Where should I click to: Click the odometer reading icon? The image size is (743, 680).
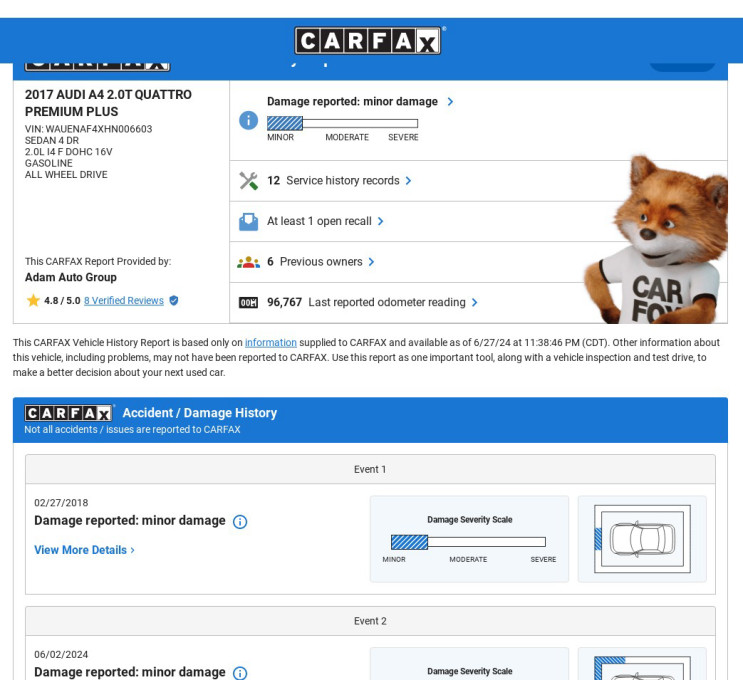pyautogui.click(x=248, y=303)
